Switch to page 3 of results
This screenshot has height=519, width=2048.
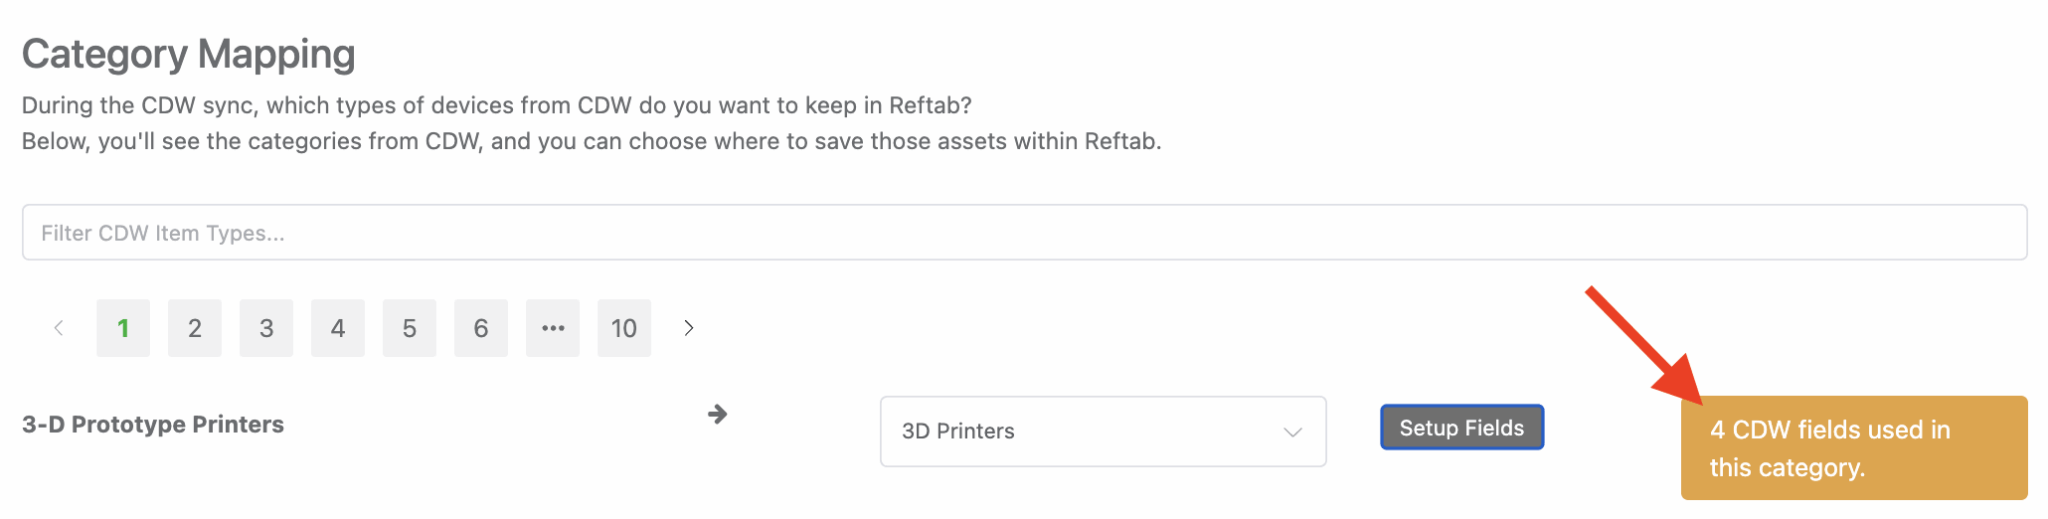pyautogui.click(x=266, y=328)
